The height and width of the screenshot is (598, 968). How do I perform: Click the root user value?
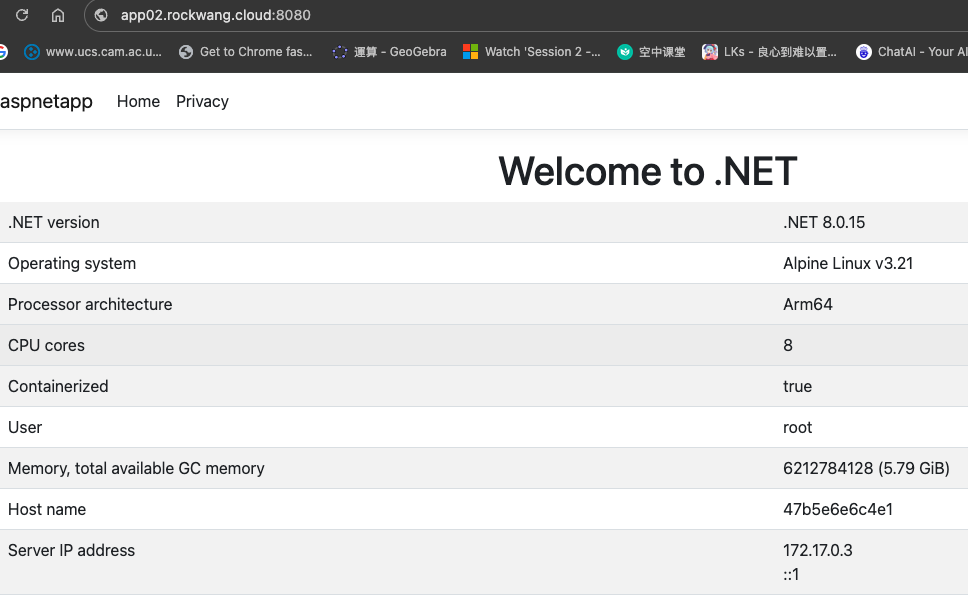pyautogui.click(x=798, y=428)
